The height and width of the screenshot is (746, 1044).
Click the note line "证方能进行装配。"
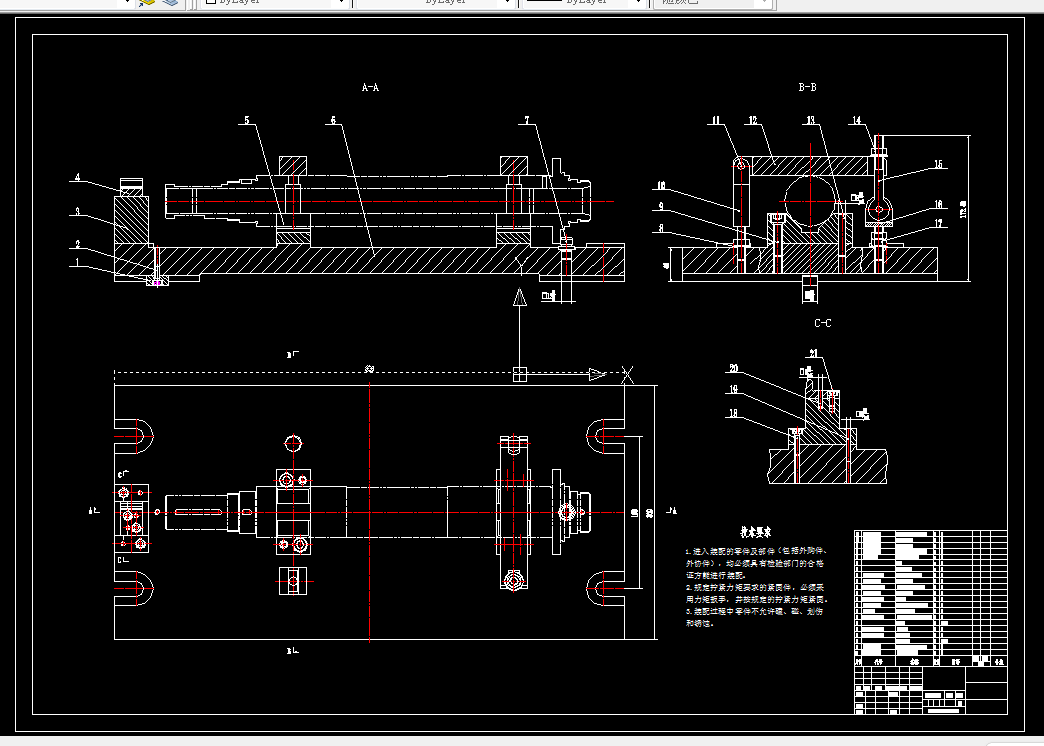pos(716,575)
